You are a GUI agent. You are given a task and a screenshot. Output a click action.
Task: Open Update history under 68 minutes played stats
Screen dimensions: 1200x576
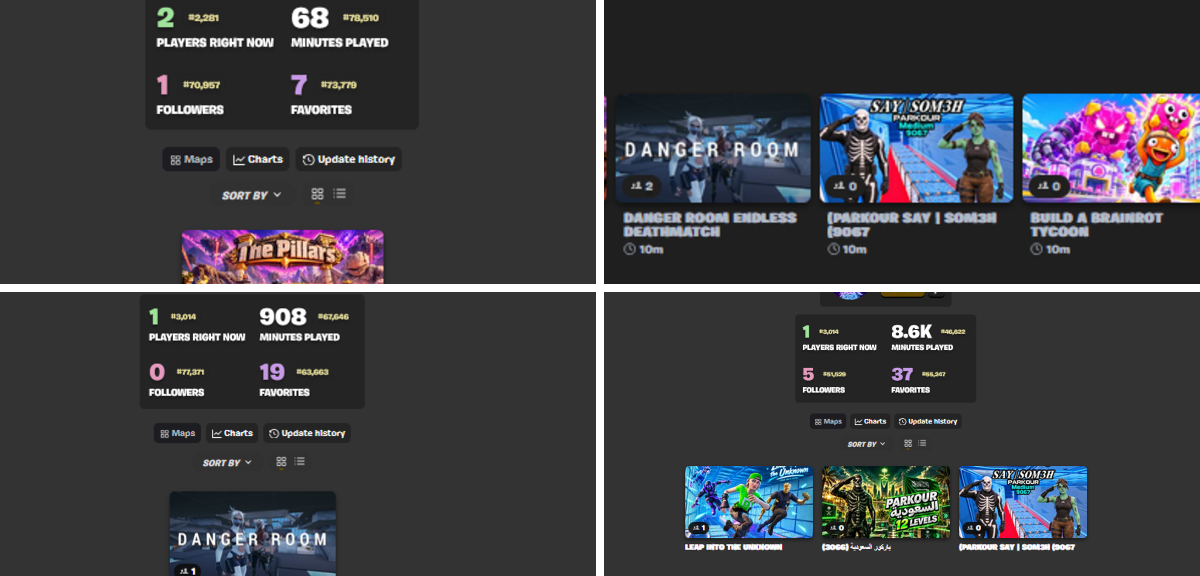click(x=349, y=159)
